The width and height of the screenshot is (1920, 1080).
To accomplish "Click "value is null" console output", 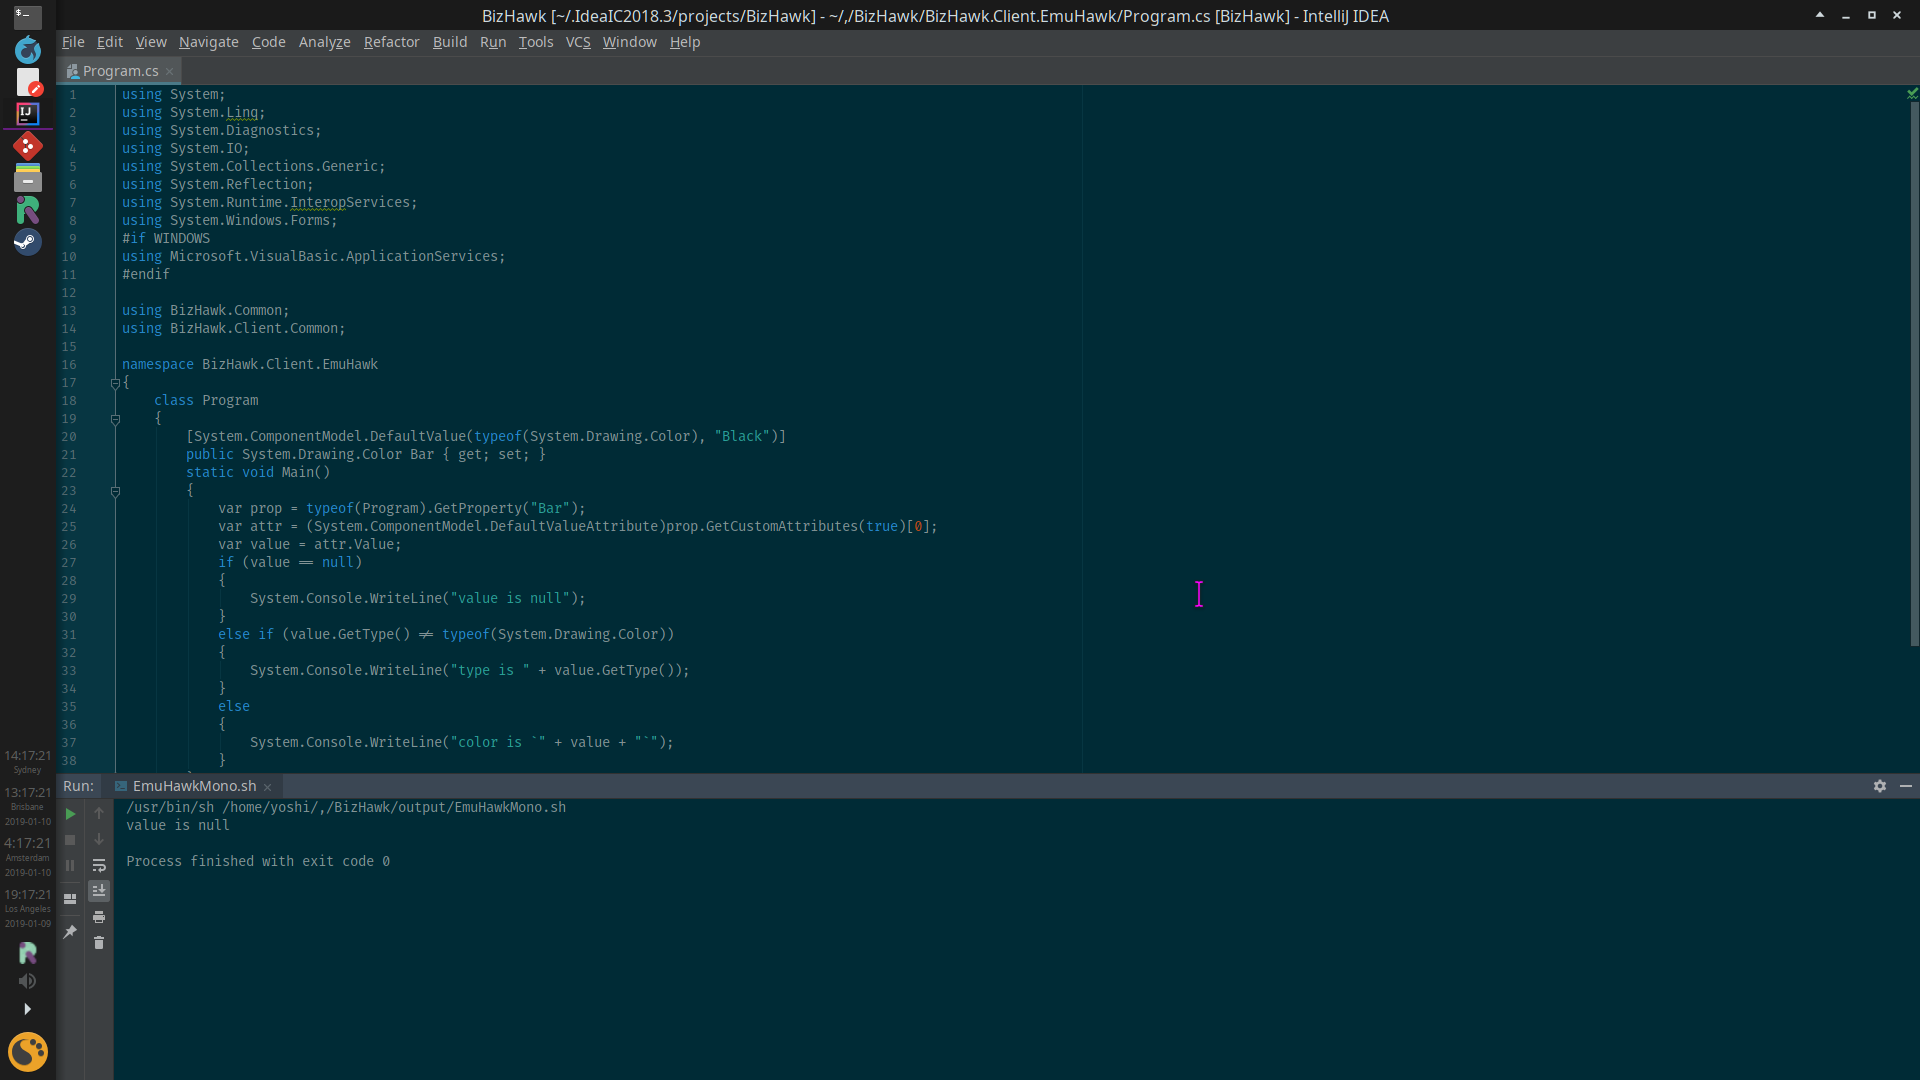I will coord(178,825).
